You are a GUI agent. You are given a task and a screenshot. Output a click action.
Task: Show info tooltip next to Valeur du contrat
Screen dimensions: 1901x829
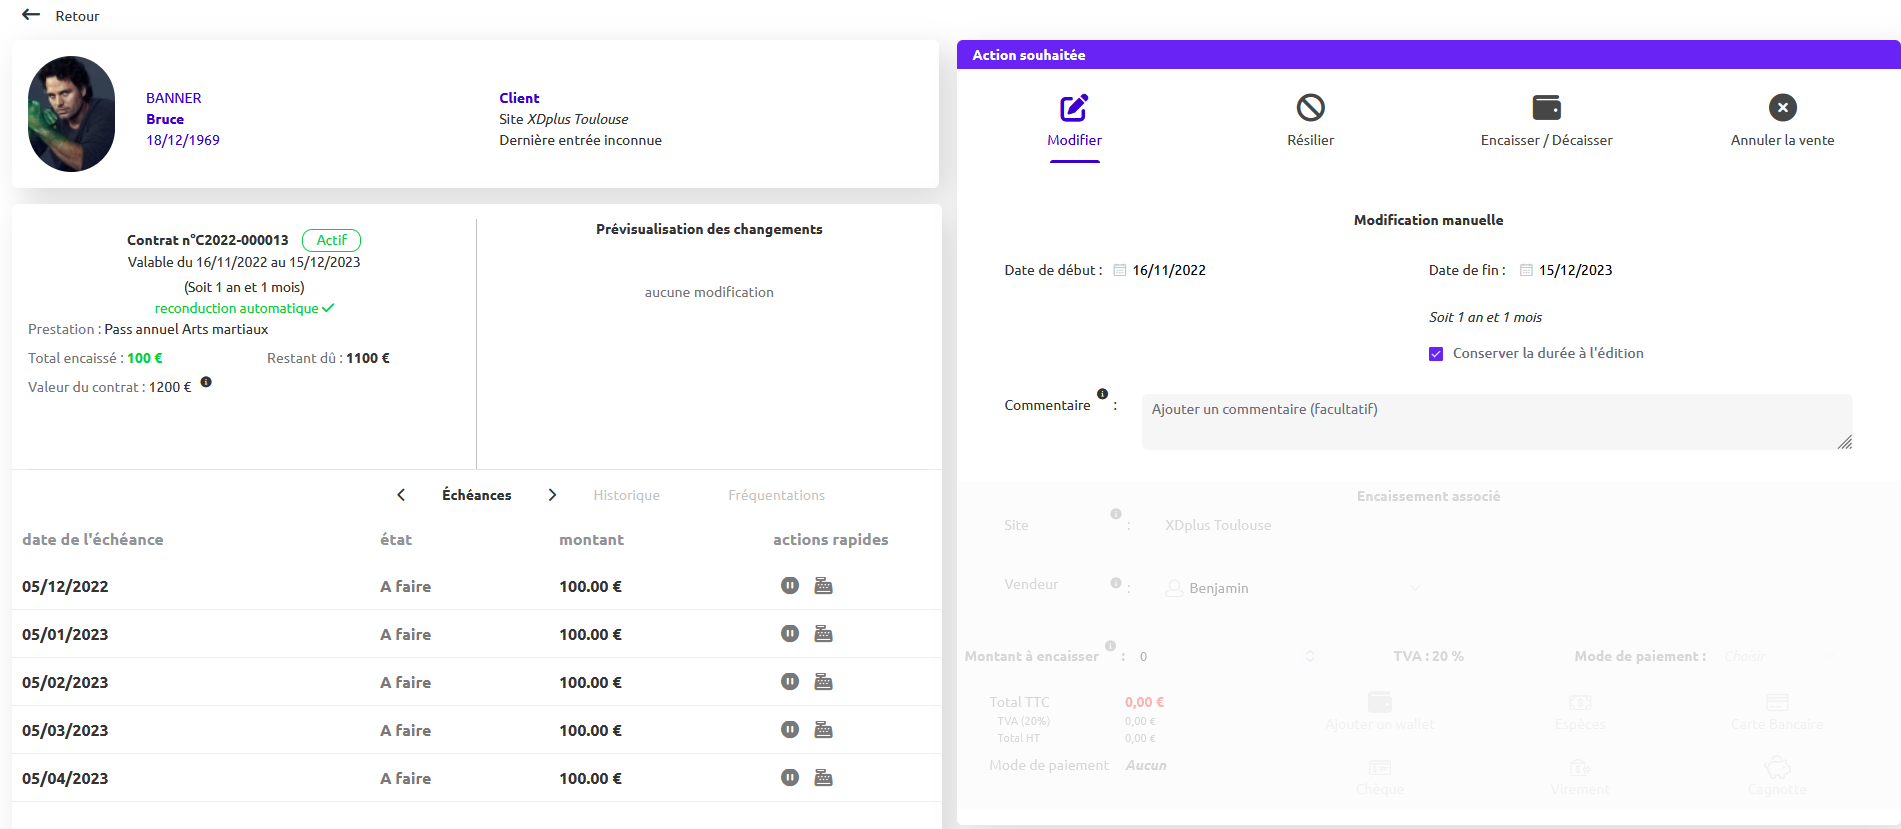(206, 382)
